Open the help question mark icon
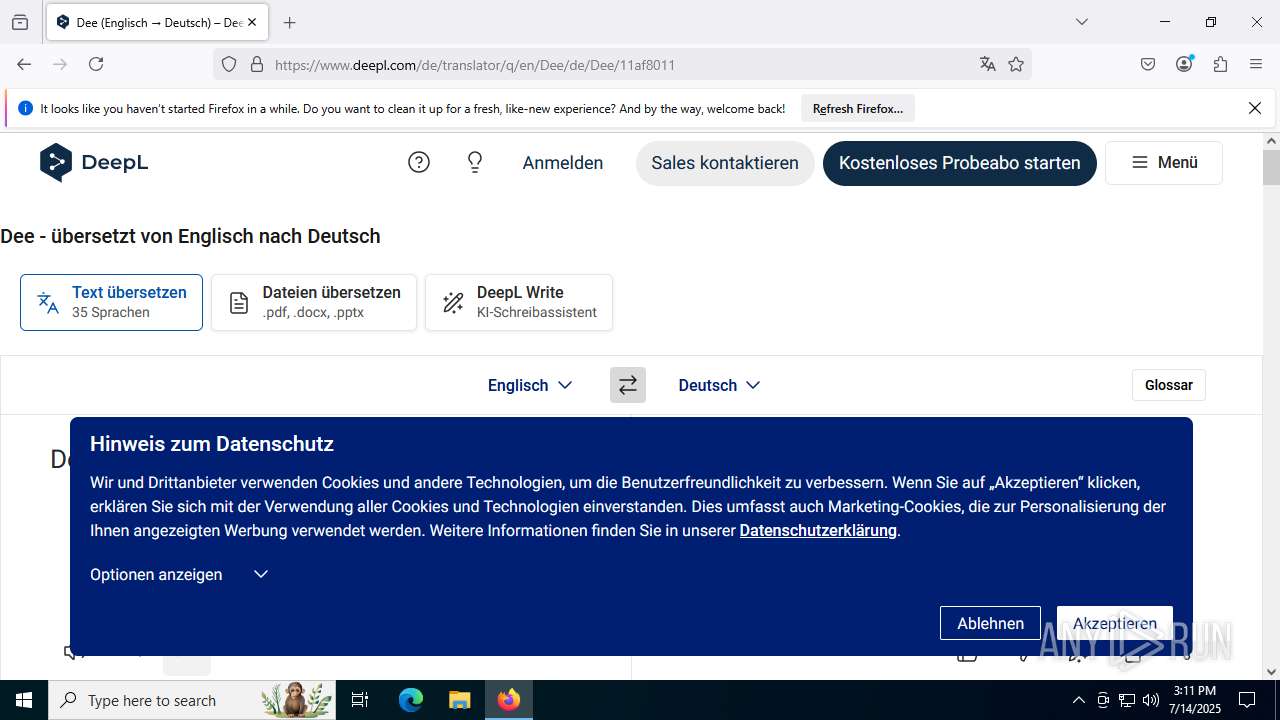 coord(419,162)
